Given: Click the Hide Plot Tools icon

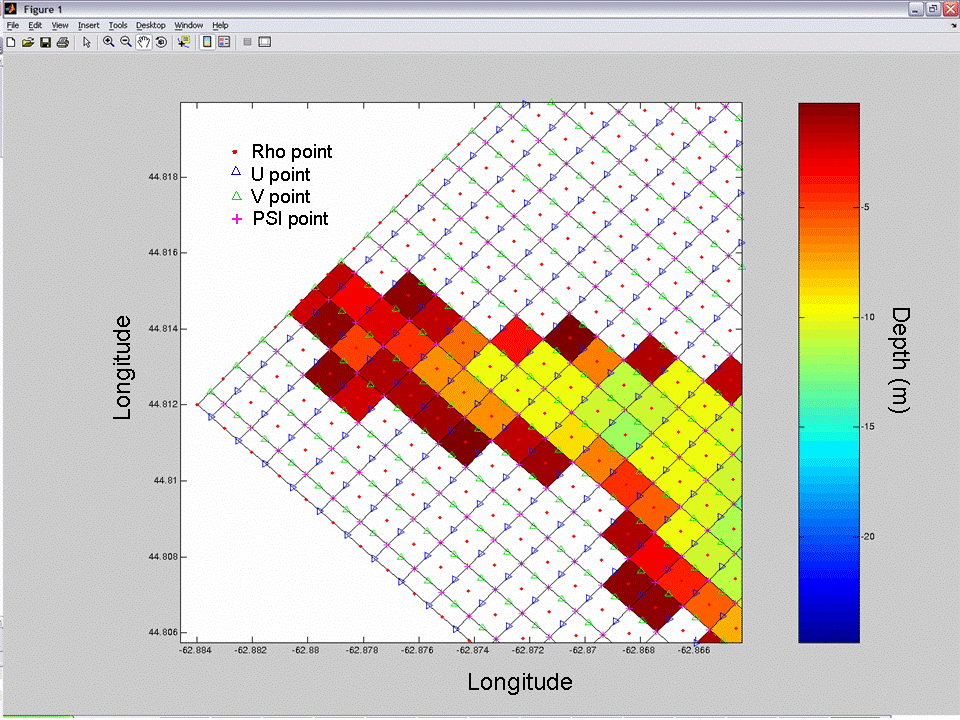Looking at the screenshot, I should tap(247, 42).
